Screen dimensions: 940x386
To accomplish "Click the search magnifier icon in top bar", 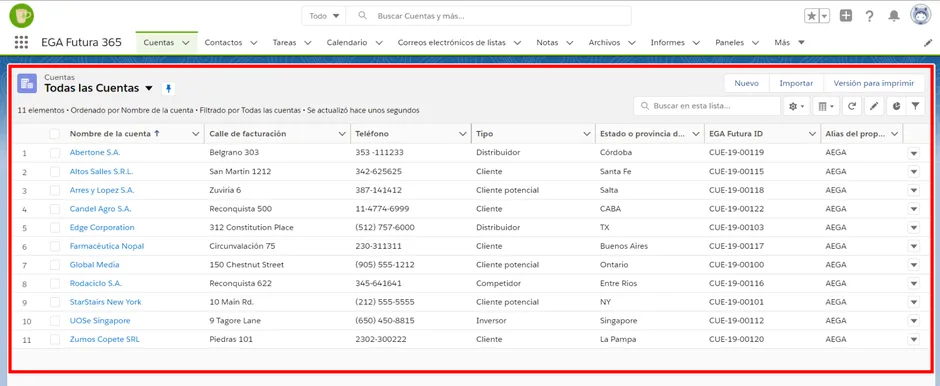I will pyautogui.click(x=362, y=16).
